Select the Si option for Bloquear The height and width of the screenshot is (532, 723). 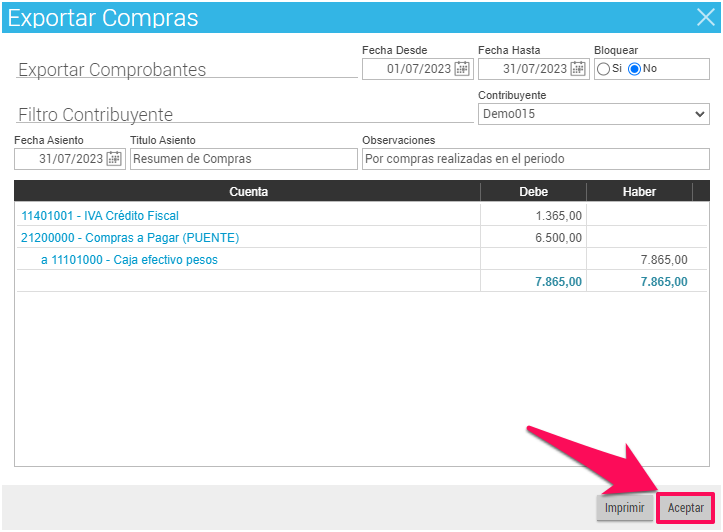coord(603,69)
